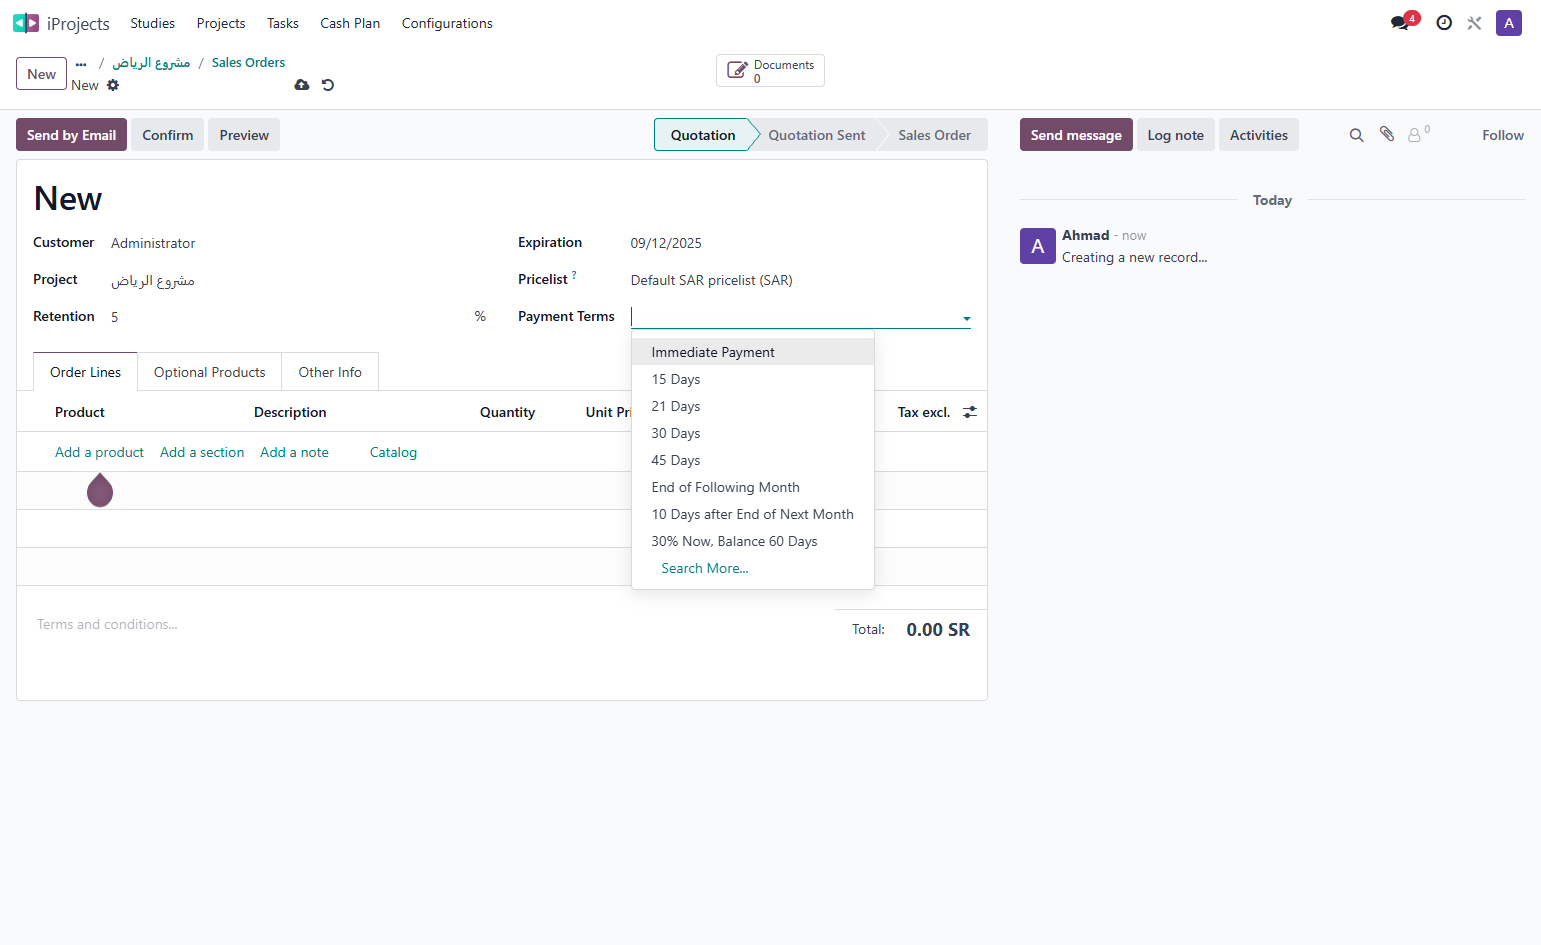Open the product Catalog link

[393, 452]
